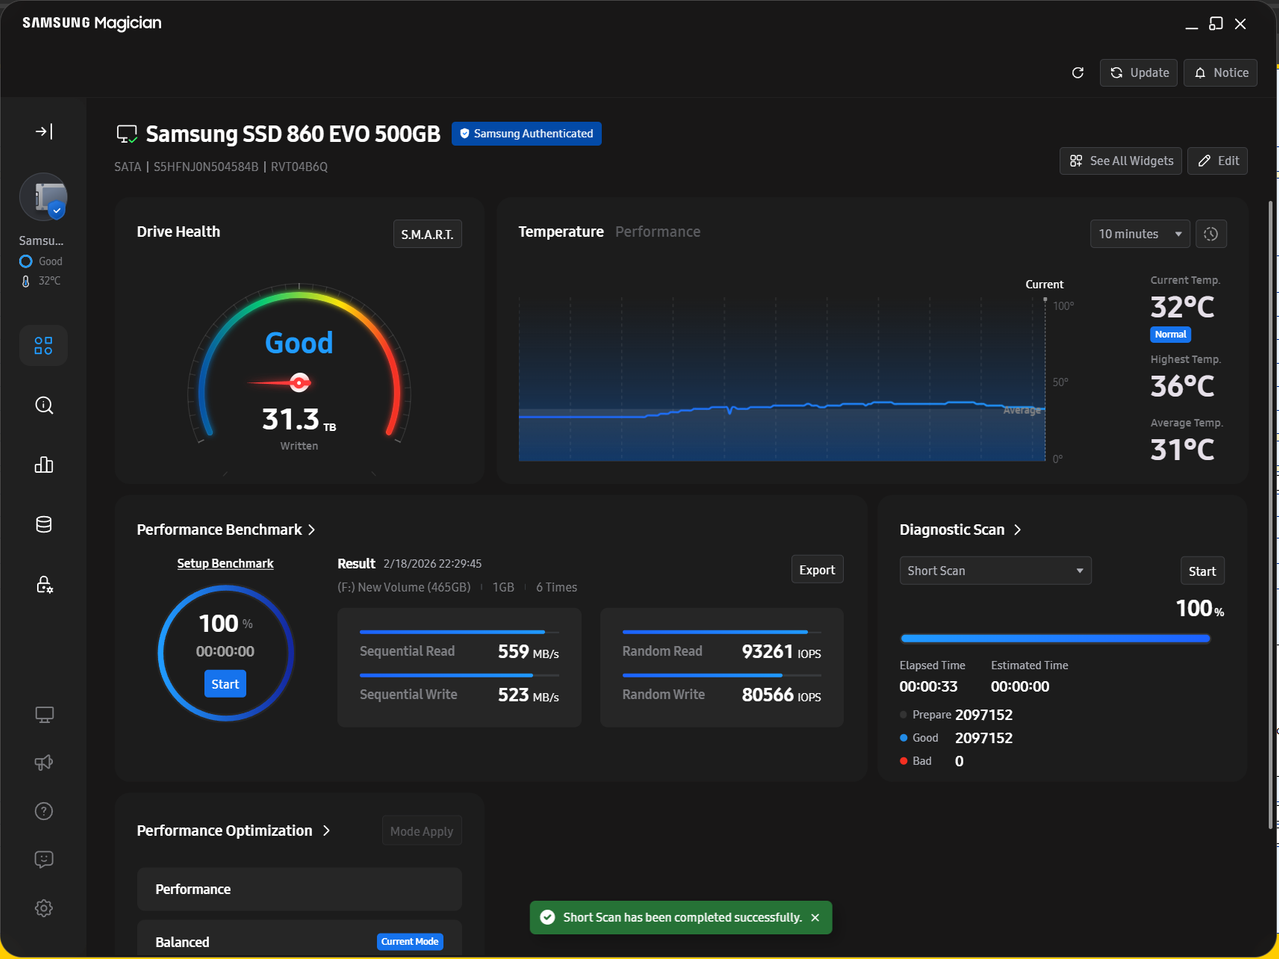The image size is (1279, 959).
Task: Click the Good 2097152 scan count
Action: click(984, 738)
